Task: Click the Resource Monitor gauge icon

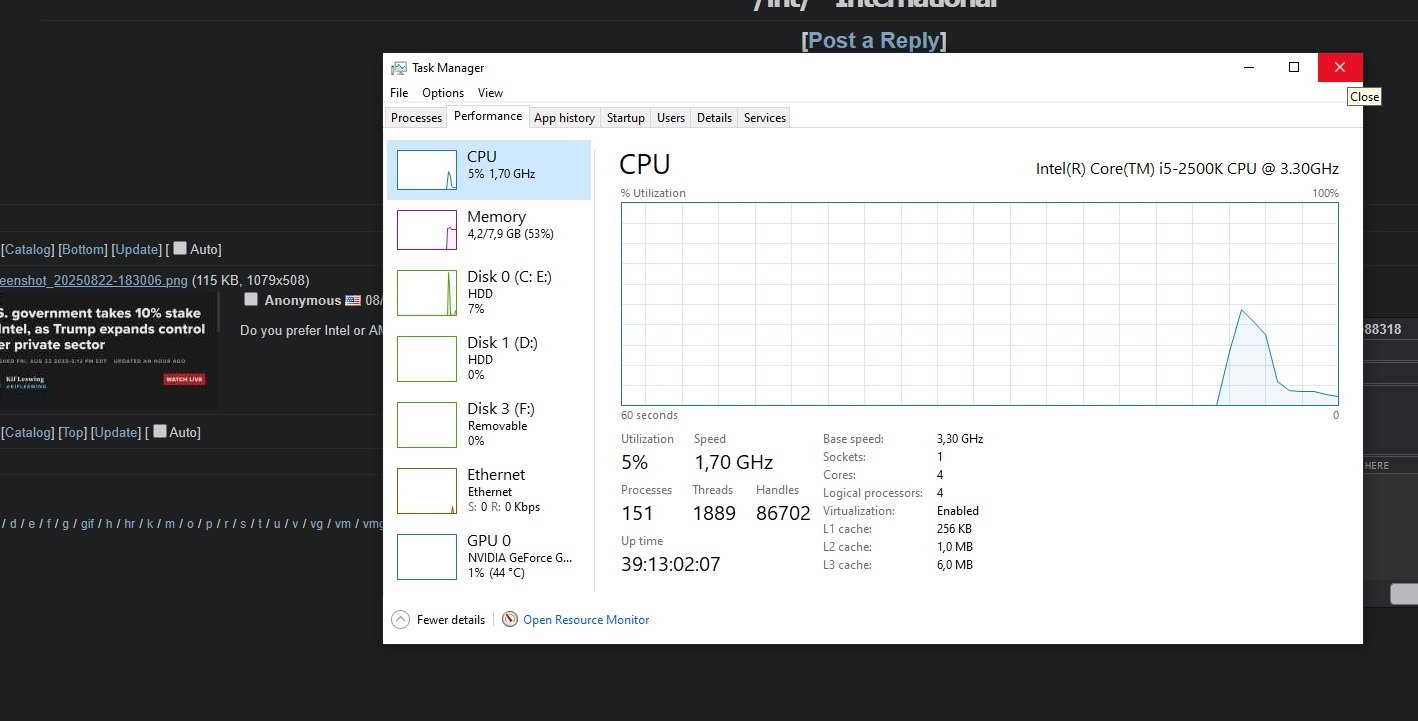Action: pyautogui.click(x=510, y=620)
